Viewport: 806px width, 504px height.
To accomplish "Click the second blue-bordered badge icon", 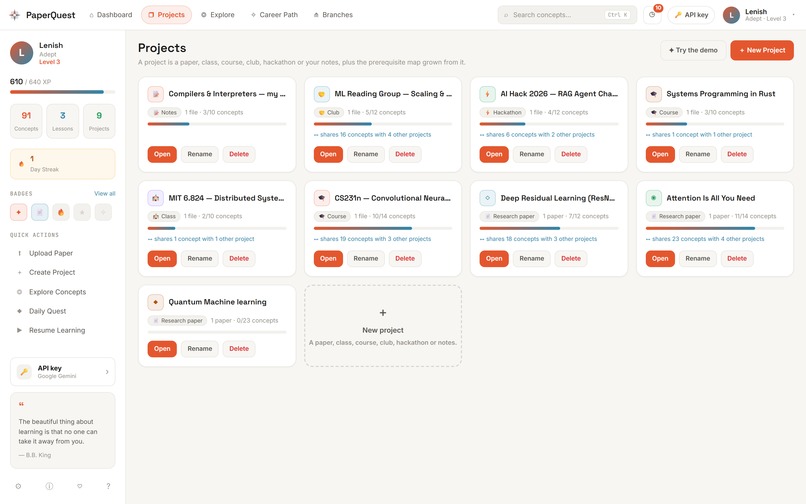I will pos(40,212).
